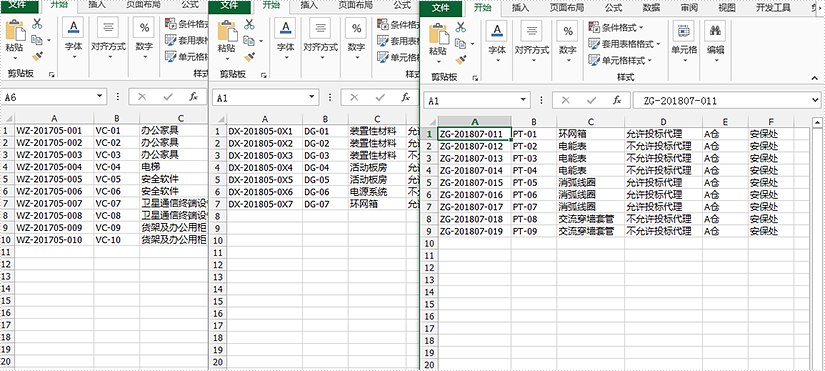Open 字体 font group in right window

click(x=497, y=42)
